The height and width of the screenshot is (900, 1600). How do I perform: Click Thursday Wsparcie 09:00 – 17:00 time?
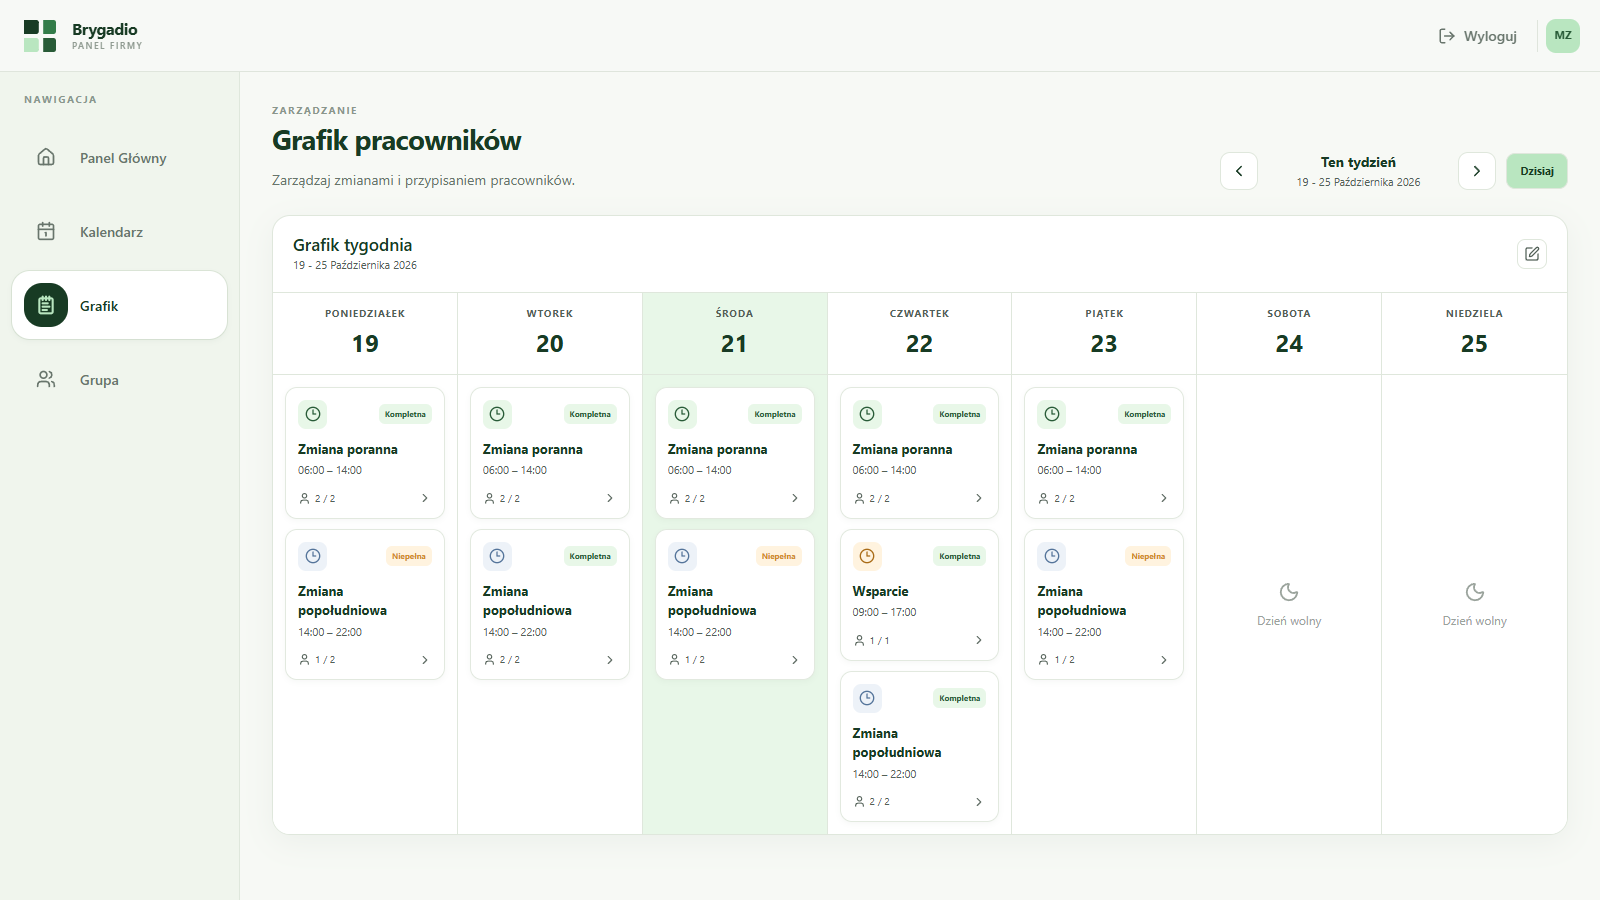click(x=885, y=612)
